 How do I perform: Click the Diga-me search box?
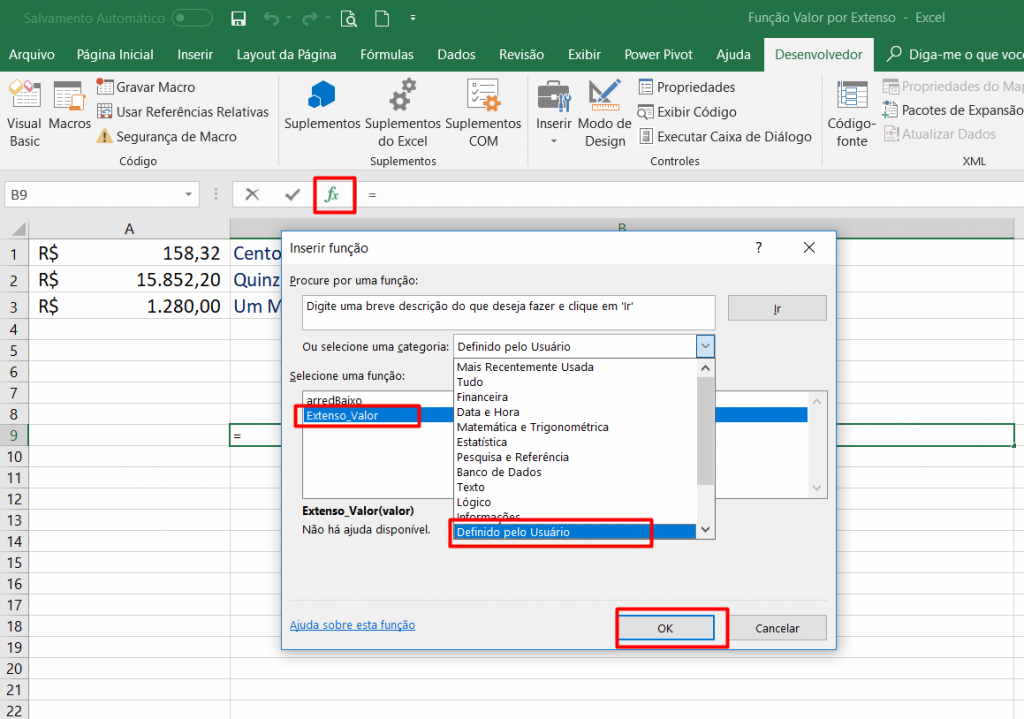tap(957, 55)
